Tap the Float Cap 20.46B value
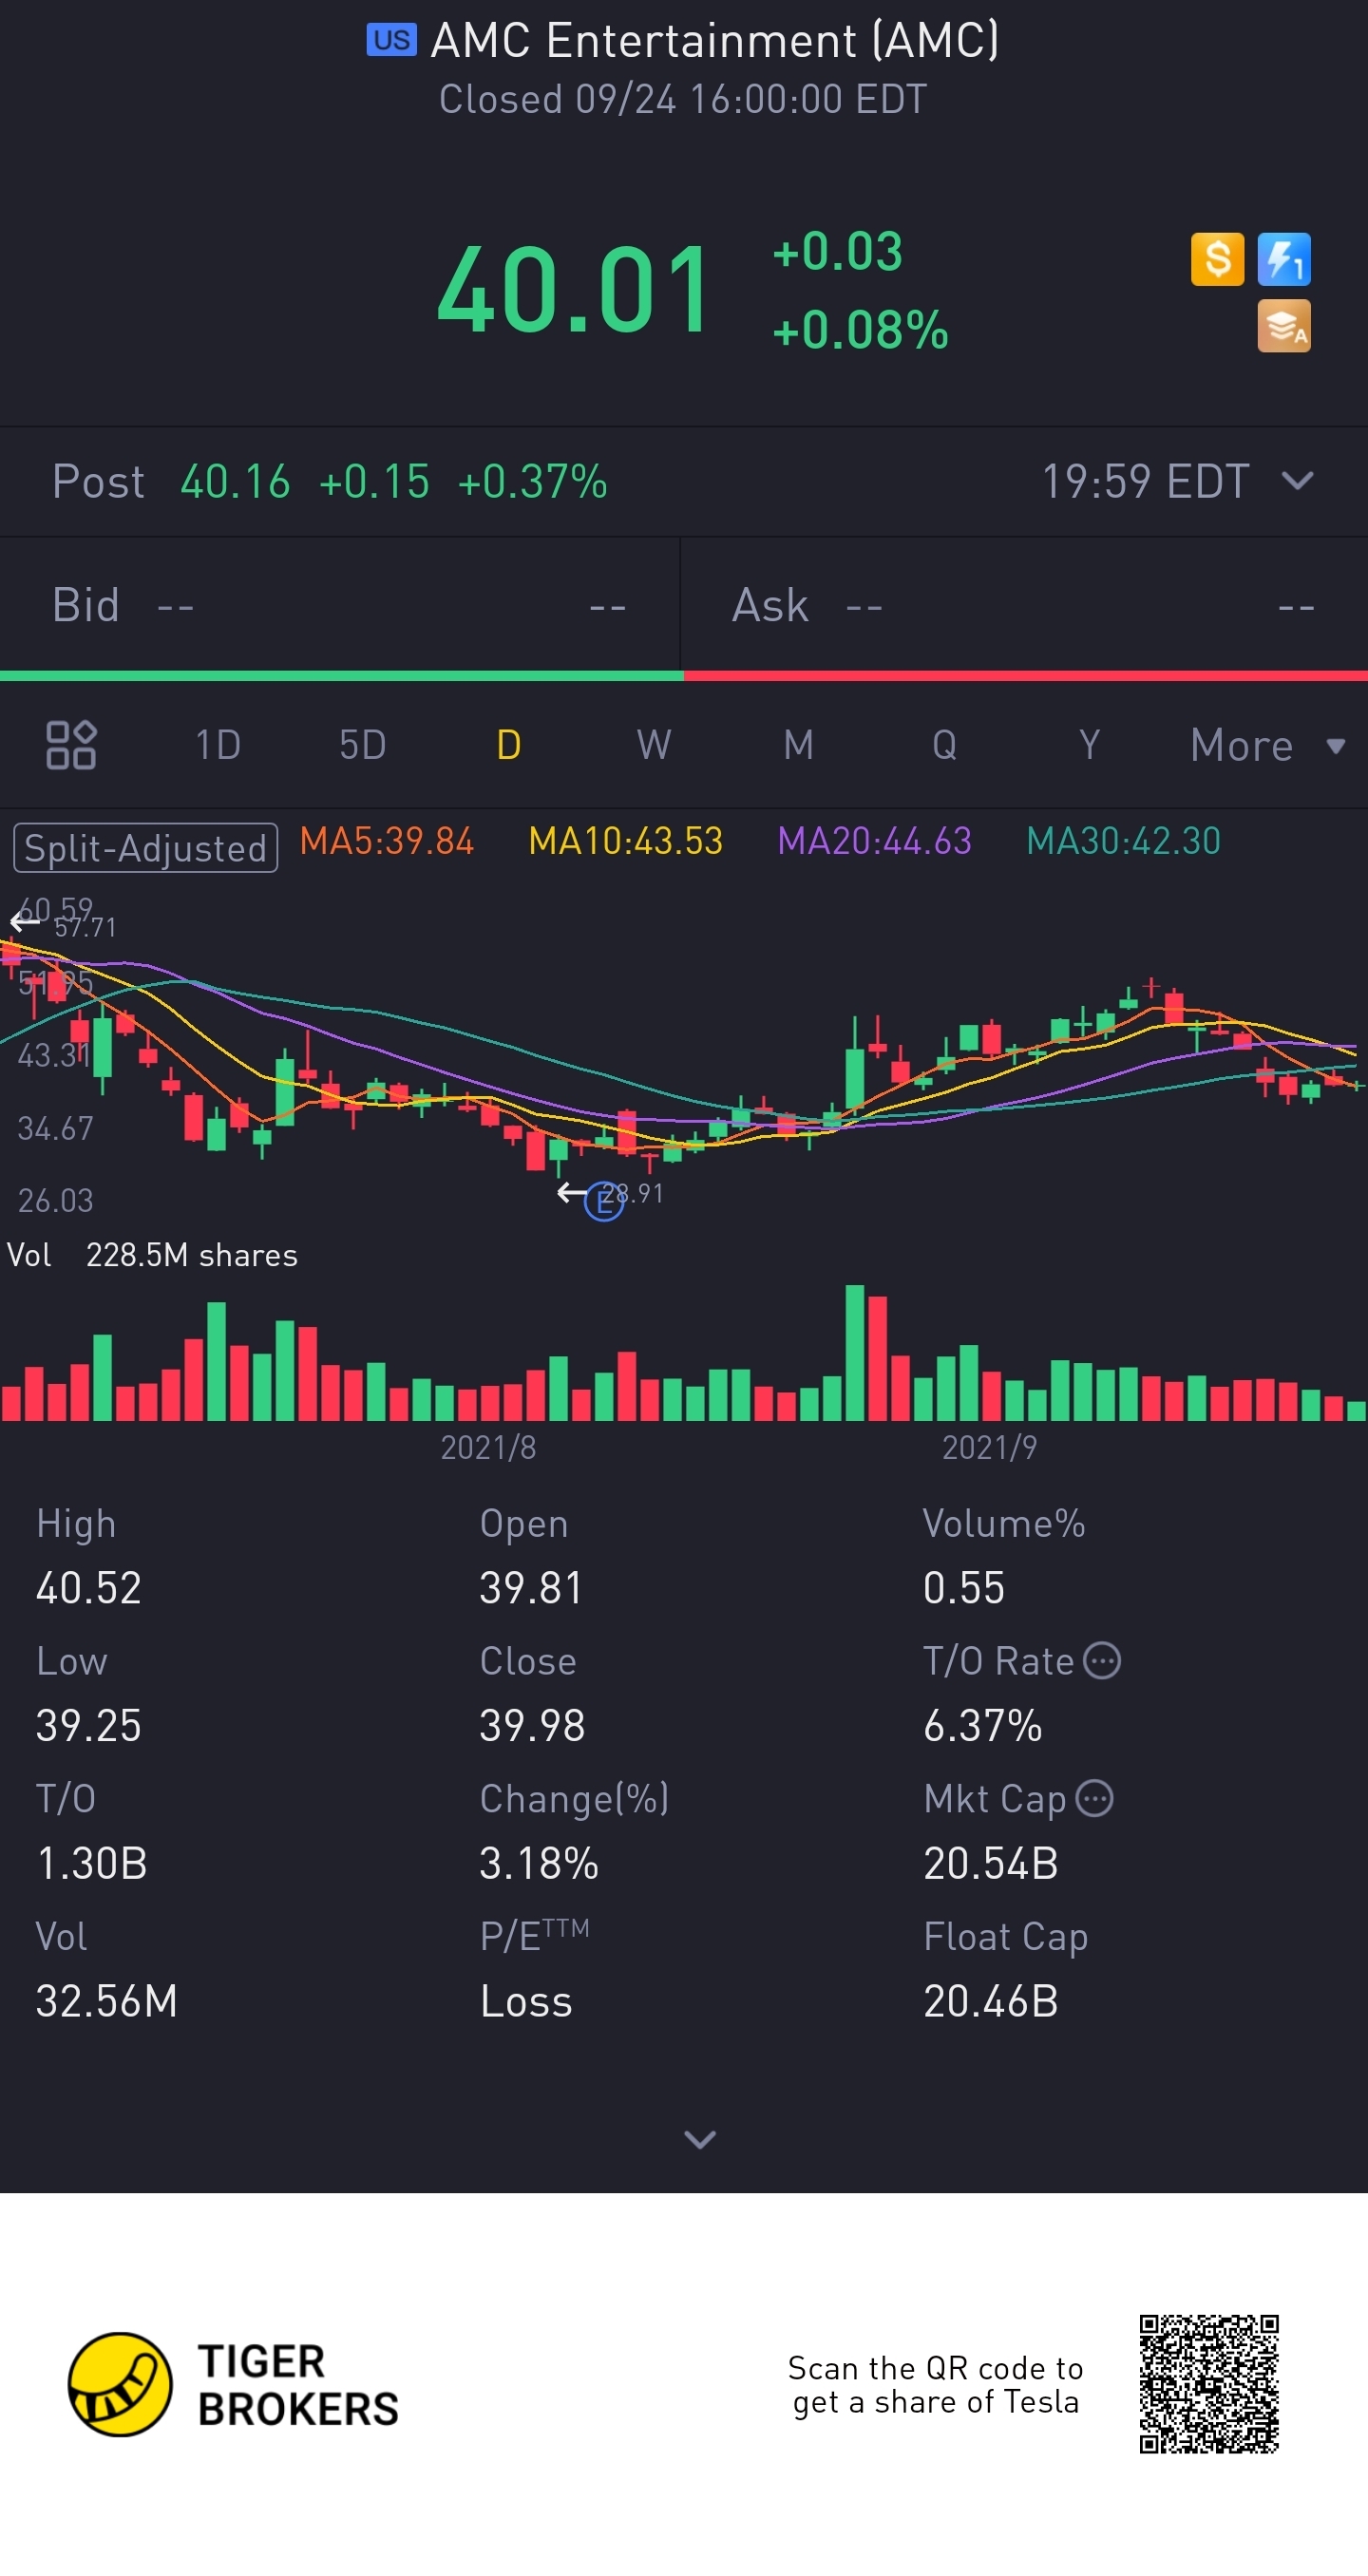Image resolution: width=1368 pixels, height=2576 pixels. pyautogui.click(x=990, y=2001)
